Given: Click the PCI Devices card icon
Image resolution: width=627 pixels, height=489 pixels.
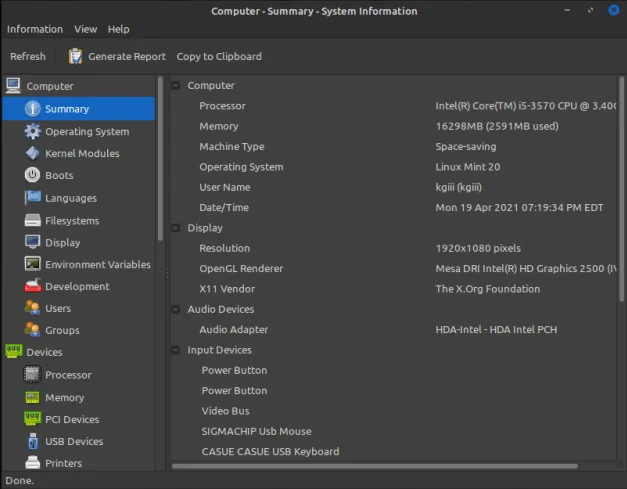Looking at the screenshot, I should (32, 419).
